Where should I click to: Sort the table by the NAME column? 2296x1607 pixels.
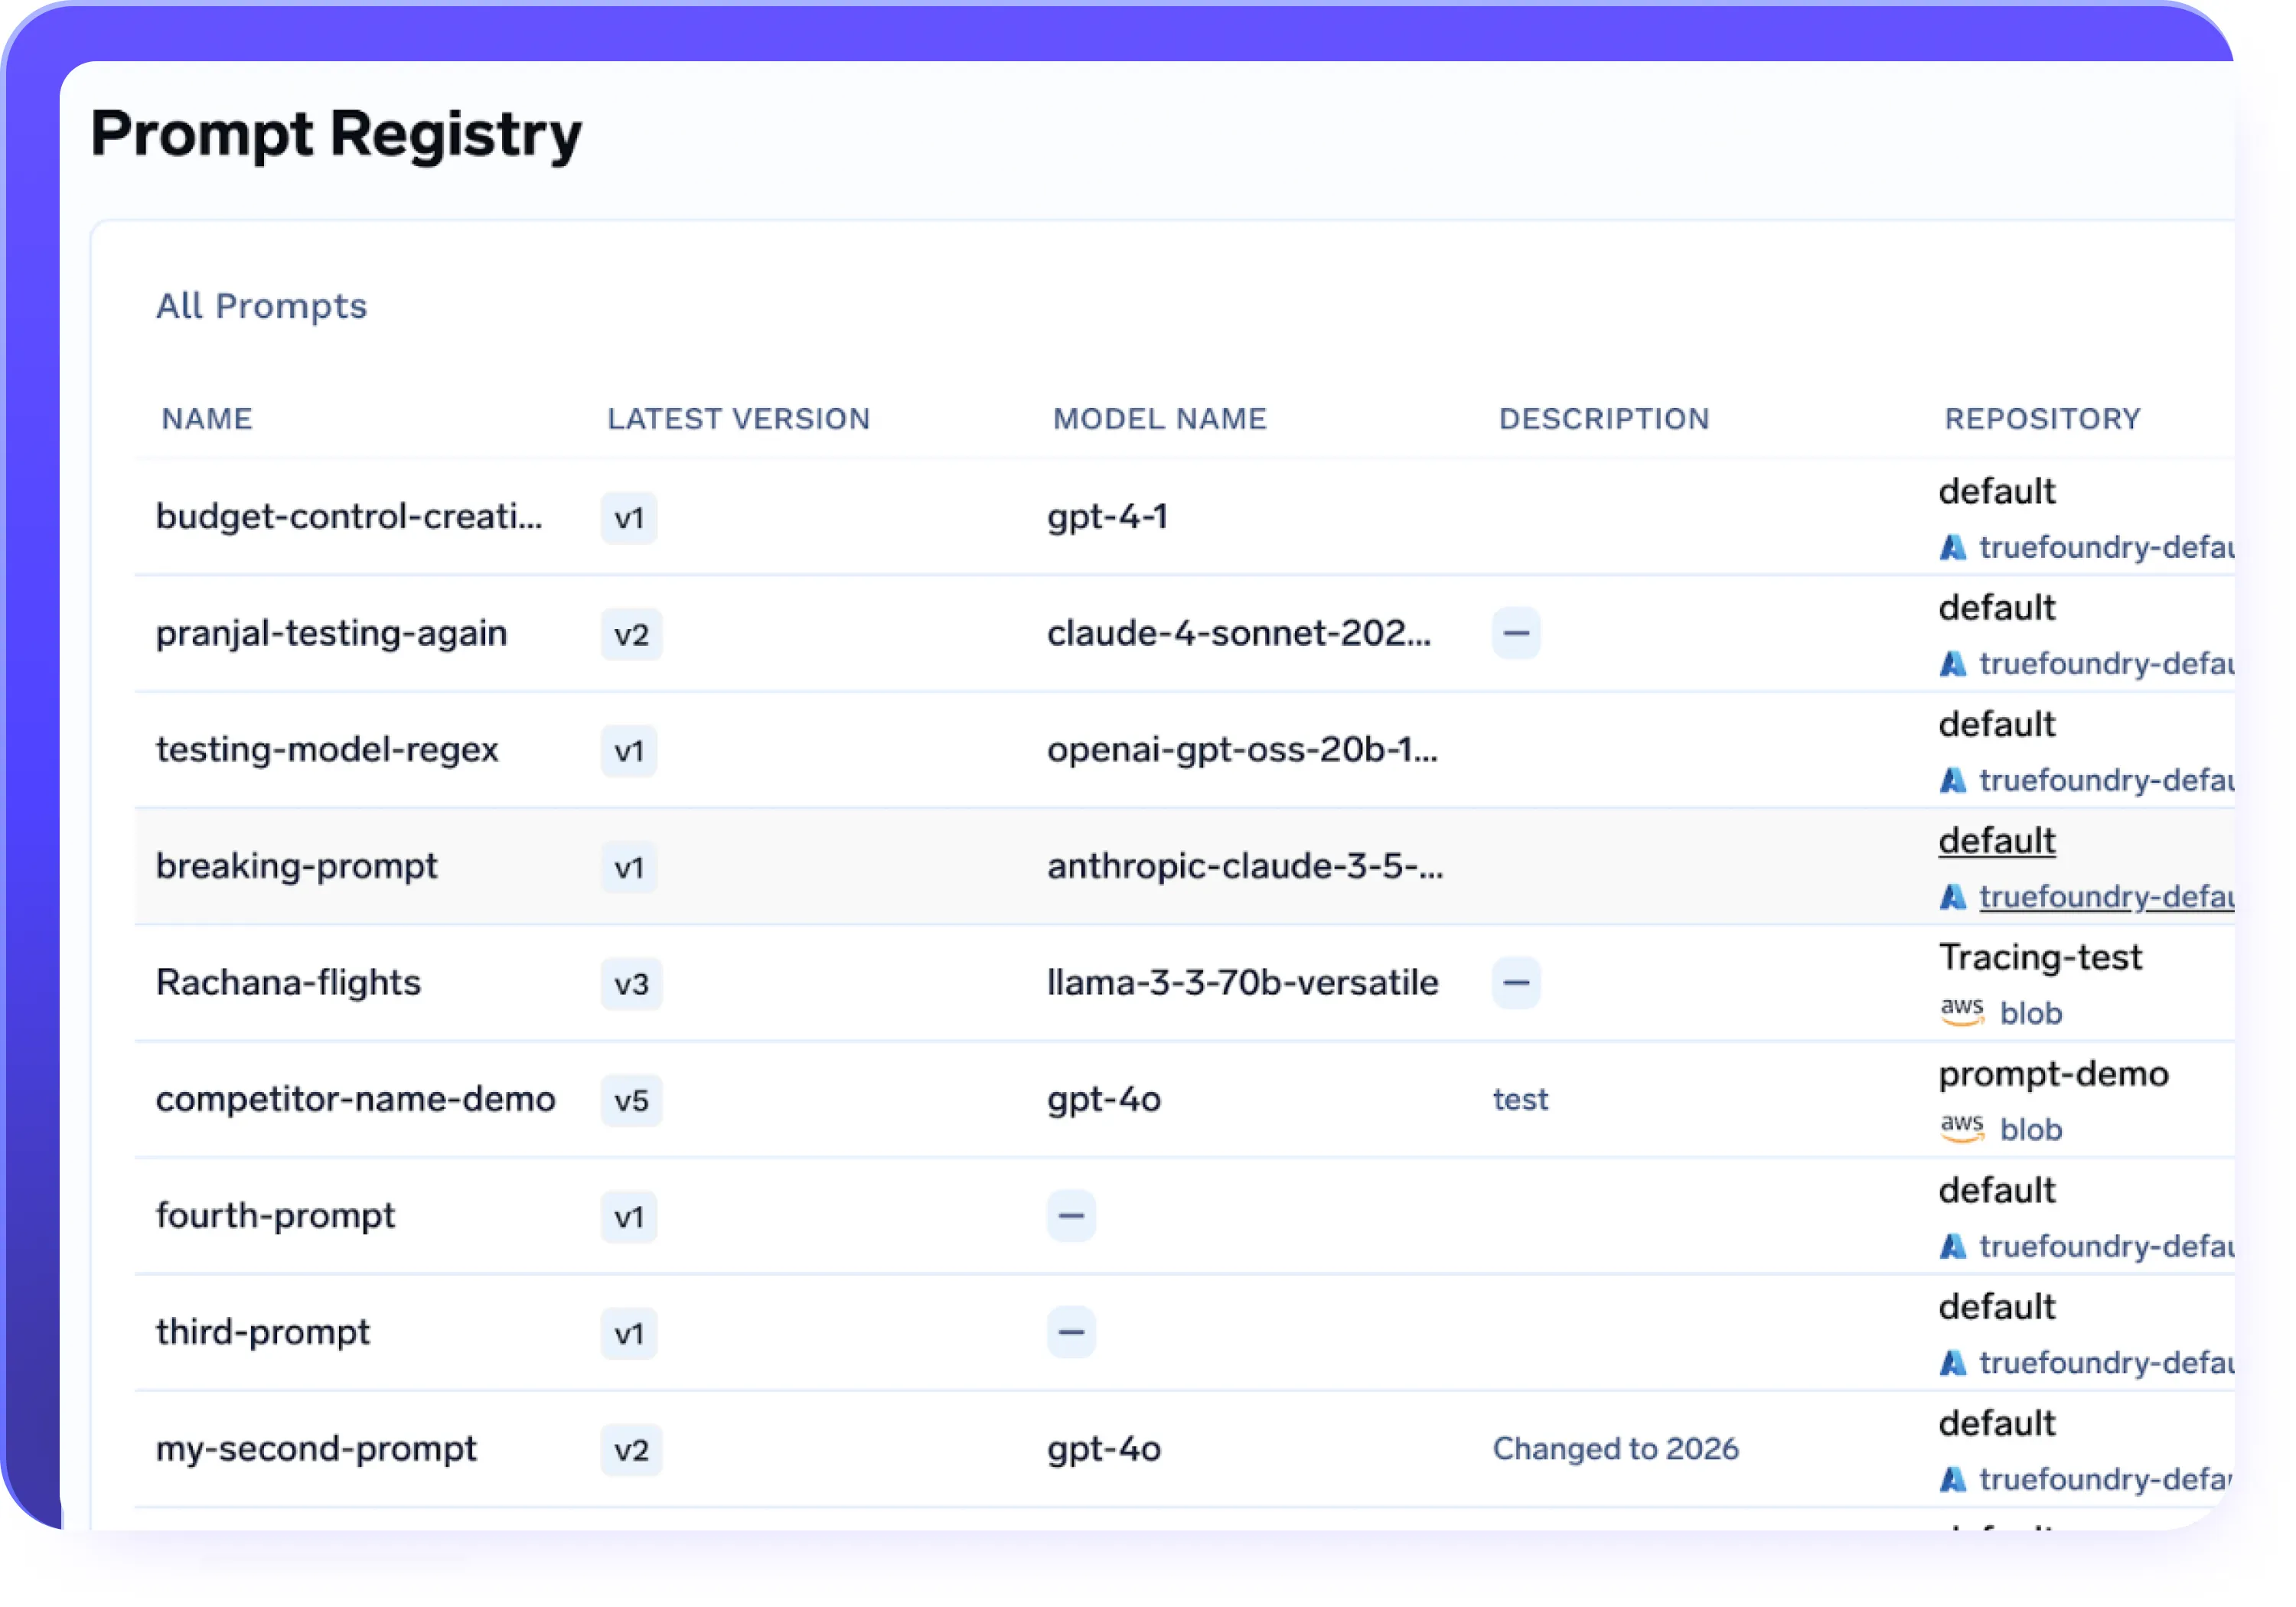click(x=206, y=419)
